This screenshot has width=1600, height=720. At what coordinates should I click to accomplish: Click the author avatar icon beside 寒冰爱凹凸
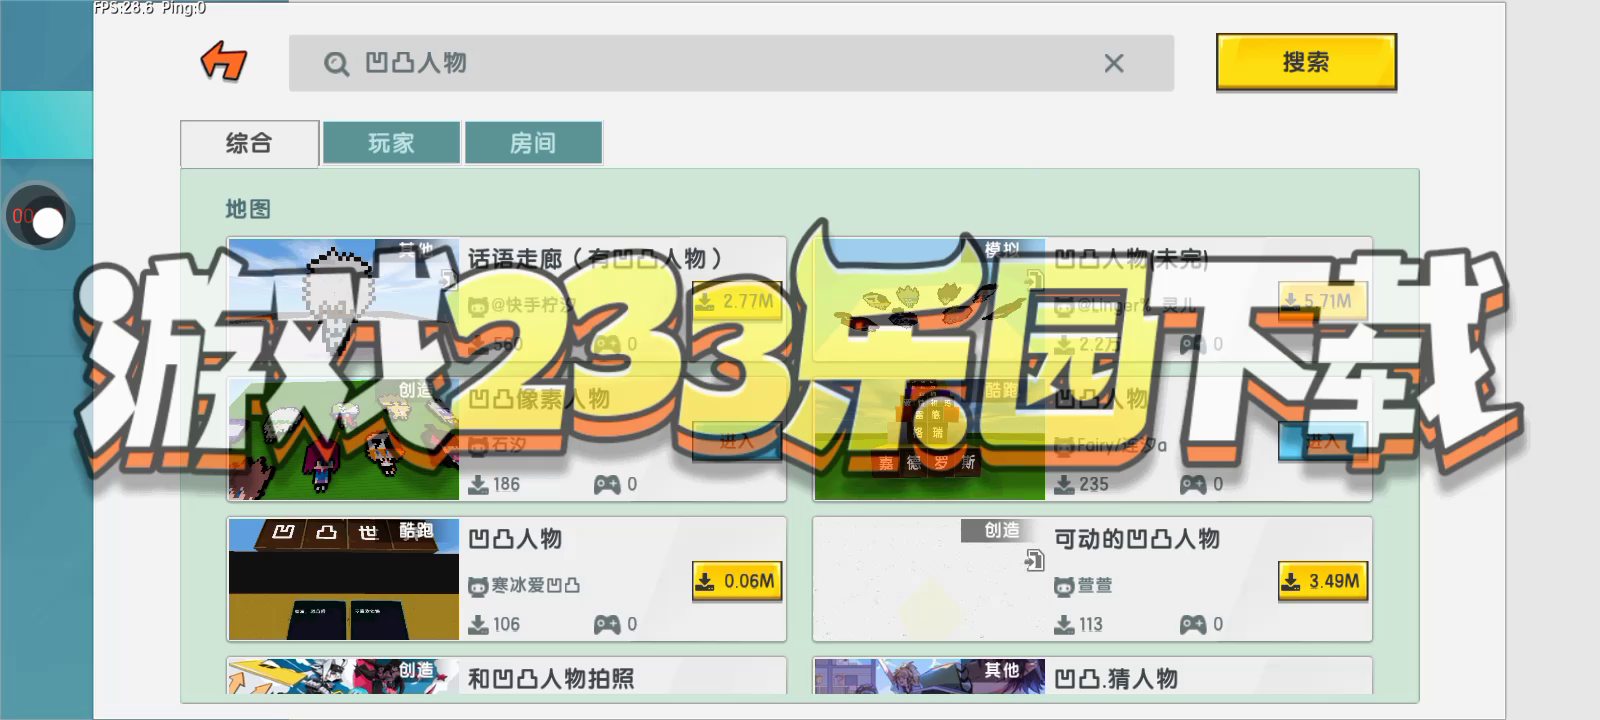tap(478, 586)
